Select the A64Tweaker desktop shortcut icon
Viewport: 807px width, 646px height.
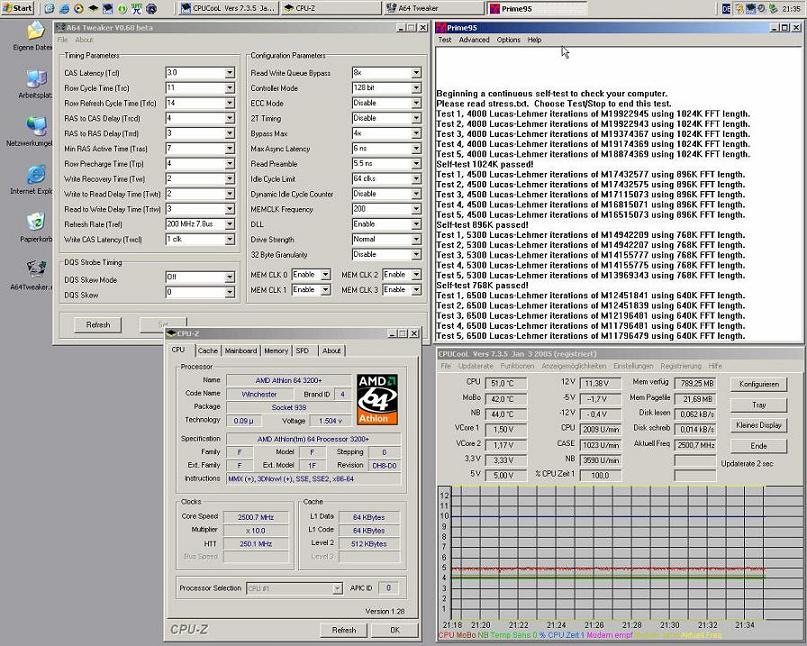[36, 270]
